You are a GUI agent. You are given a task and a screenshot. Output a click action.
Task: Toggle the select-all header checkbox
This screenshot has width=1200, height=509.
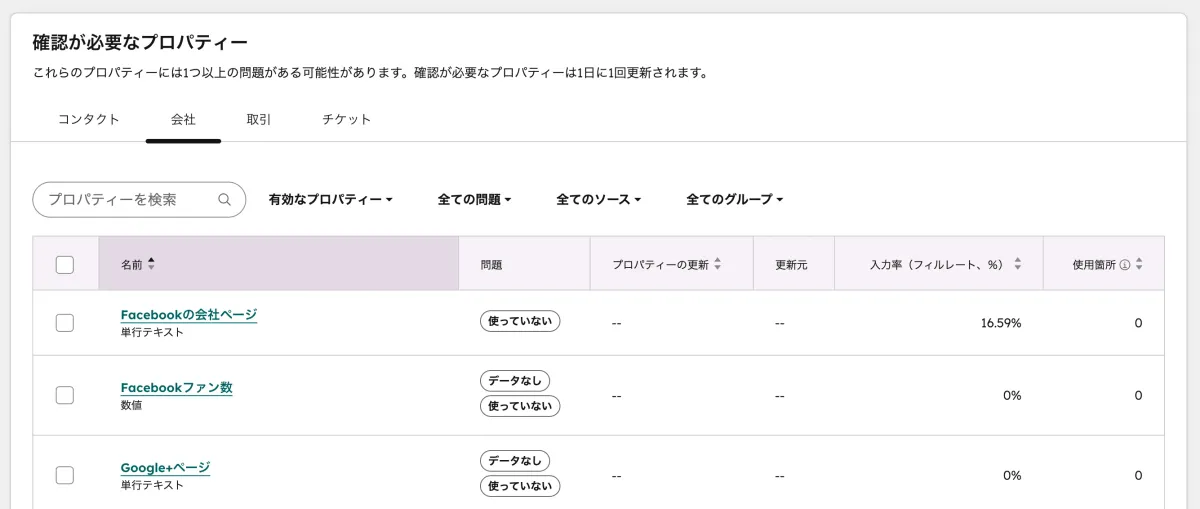(x=65, y=265)
